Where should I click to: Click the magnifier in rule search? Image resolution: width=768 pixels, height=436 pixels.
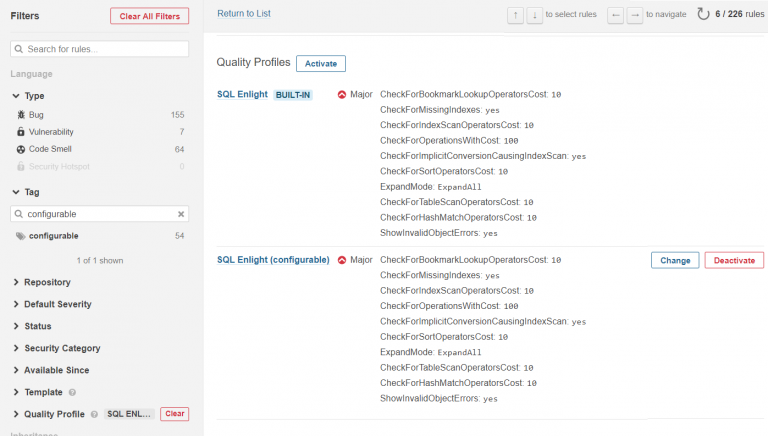(x=19, y=49)
